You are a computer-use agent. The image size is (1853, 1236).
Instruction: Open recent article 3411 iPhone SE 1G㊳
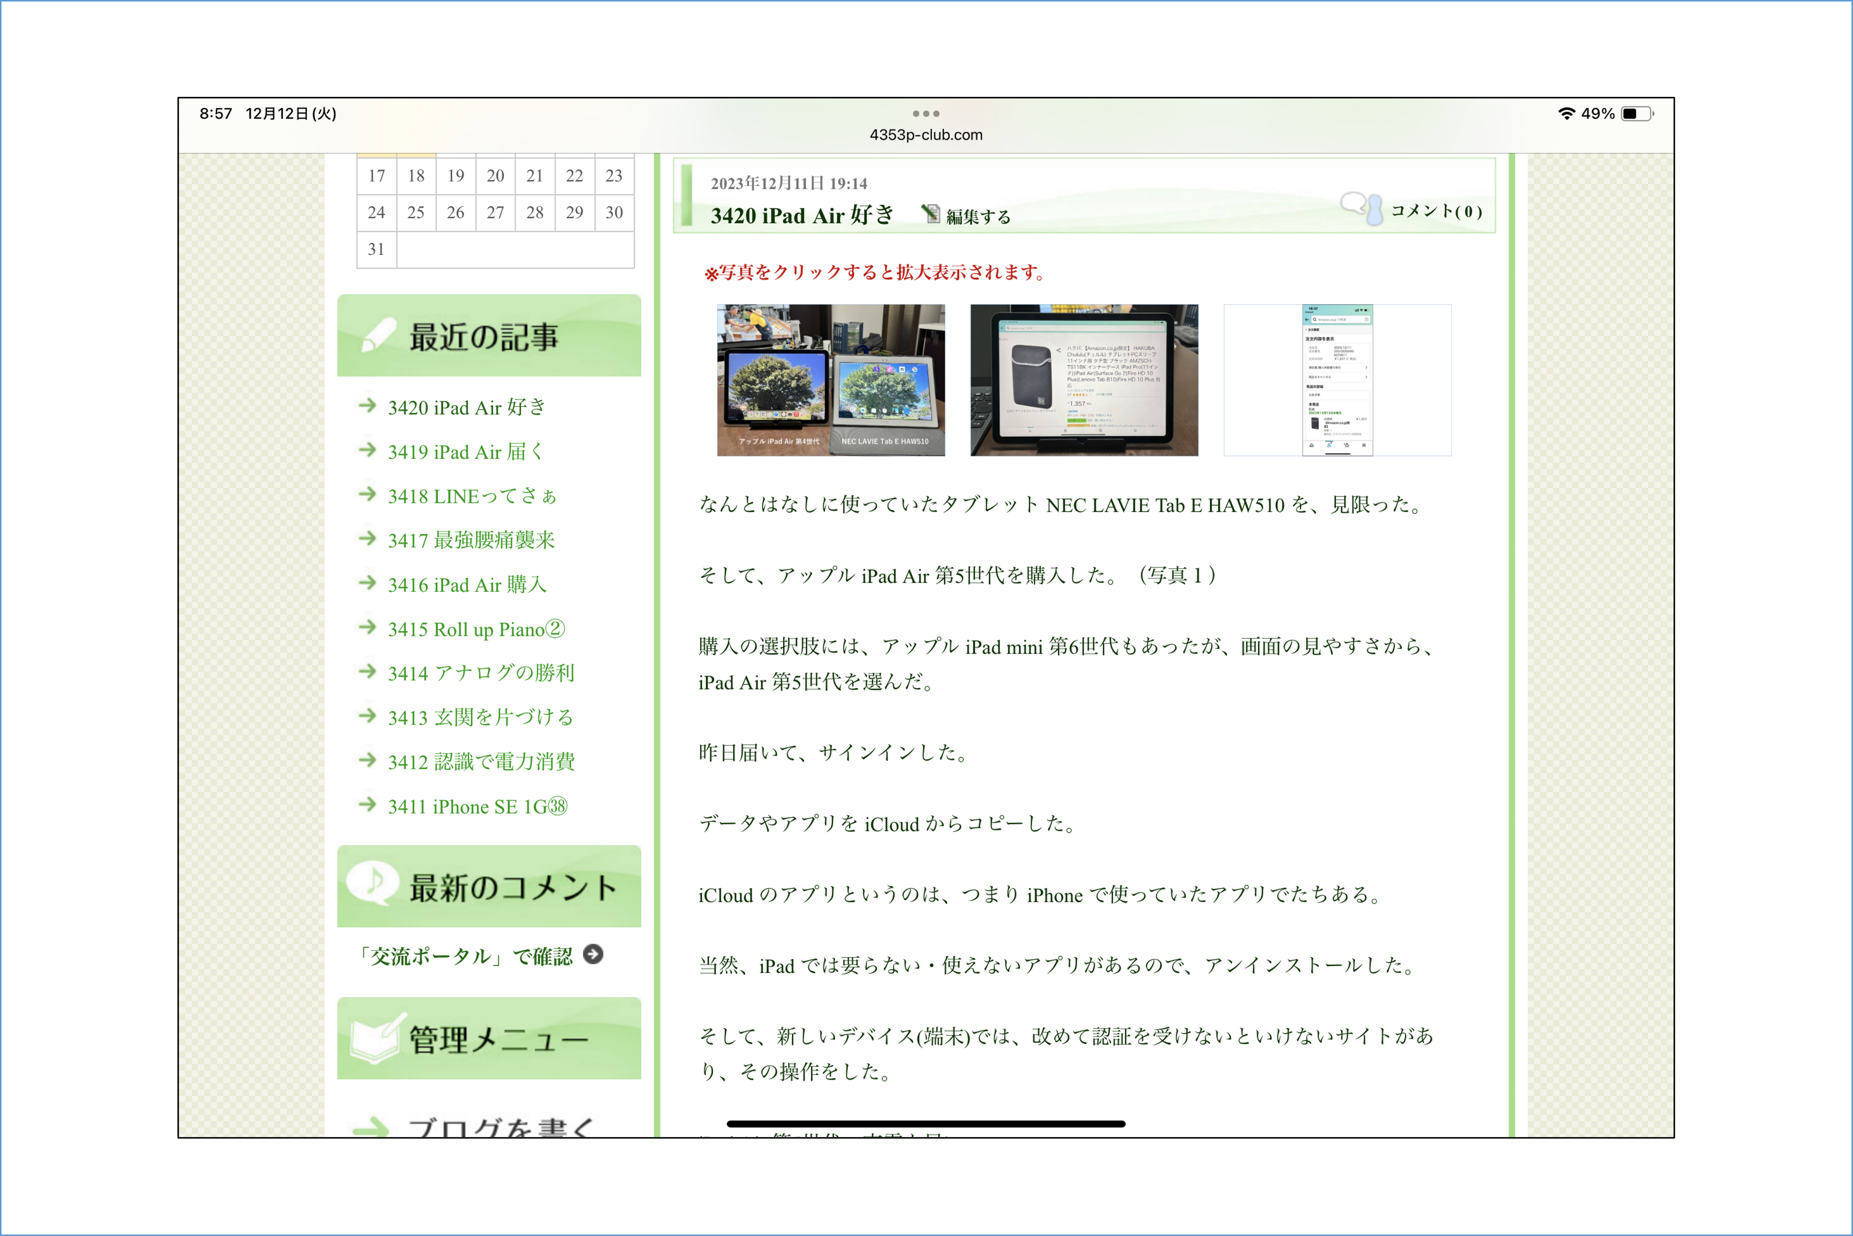478,806
